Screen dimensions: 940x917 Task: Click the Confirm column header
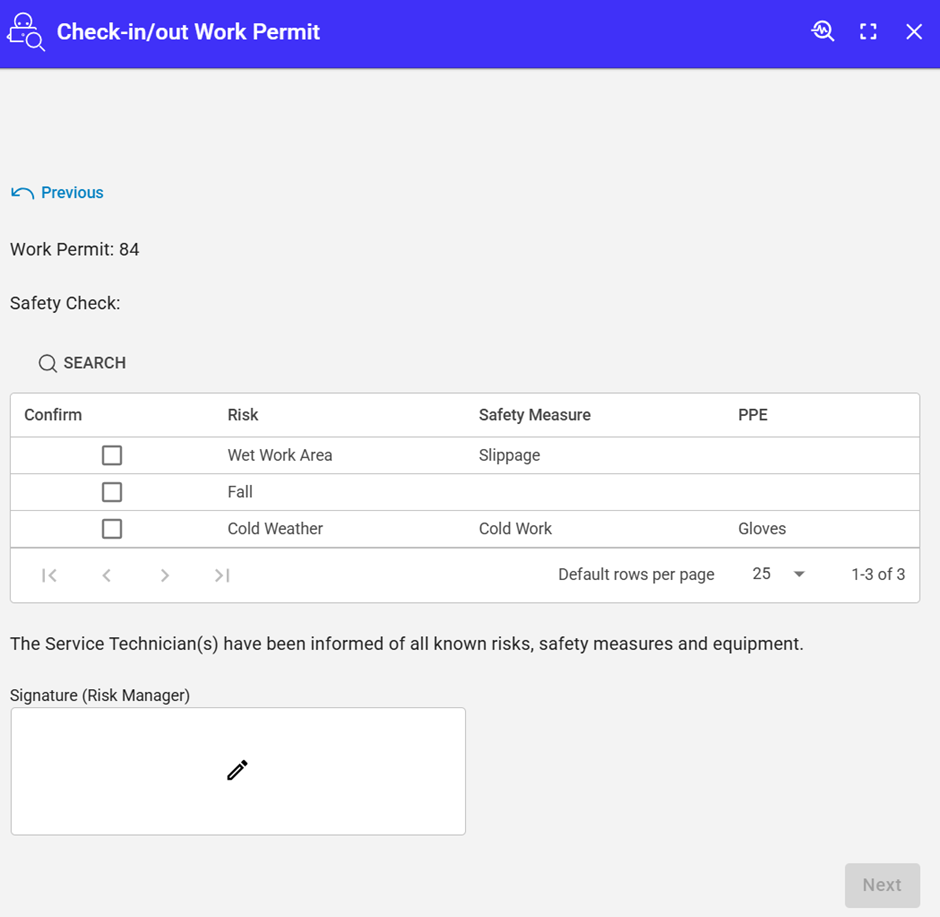coord(53,415)
